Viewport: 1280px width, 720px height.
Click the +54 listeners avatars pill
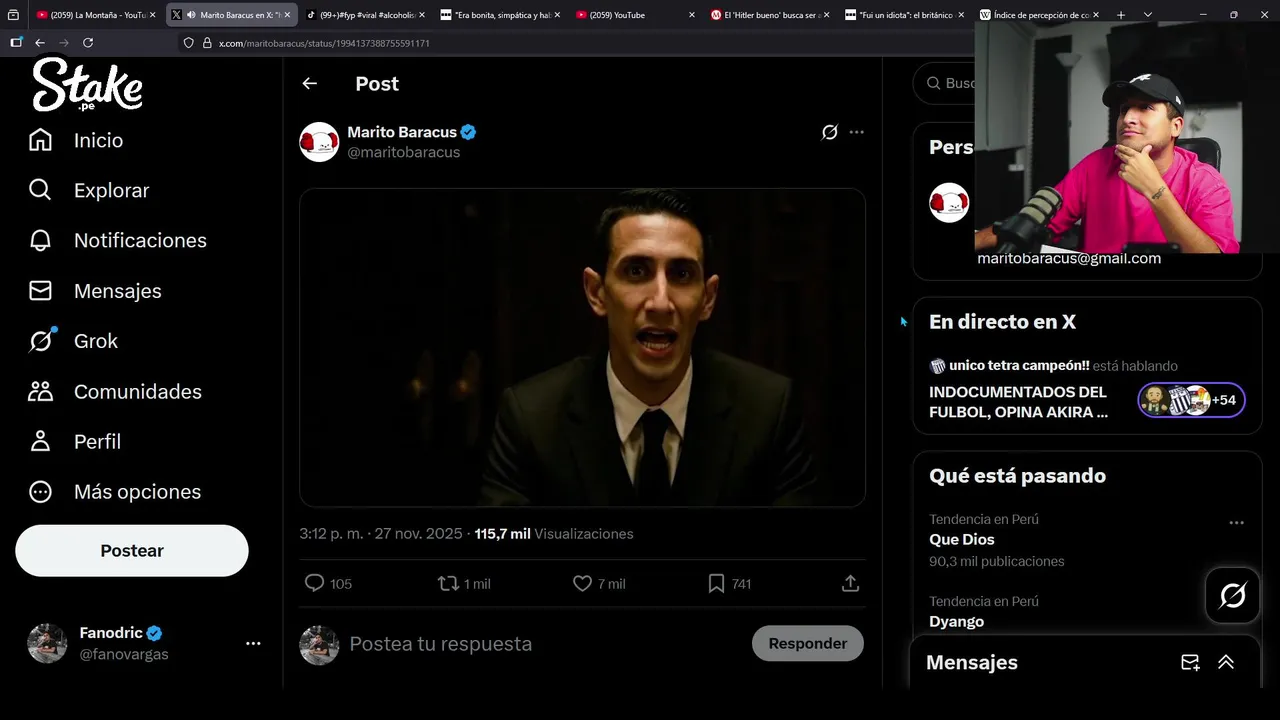[x=1191, y=400]
